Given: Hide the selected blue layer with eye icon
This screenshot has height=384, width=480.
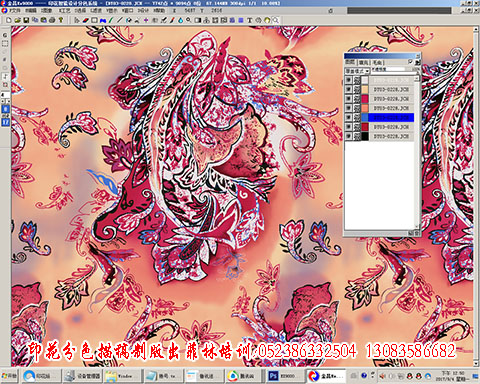Looking at the screenshot, I should 348,117.
